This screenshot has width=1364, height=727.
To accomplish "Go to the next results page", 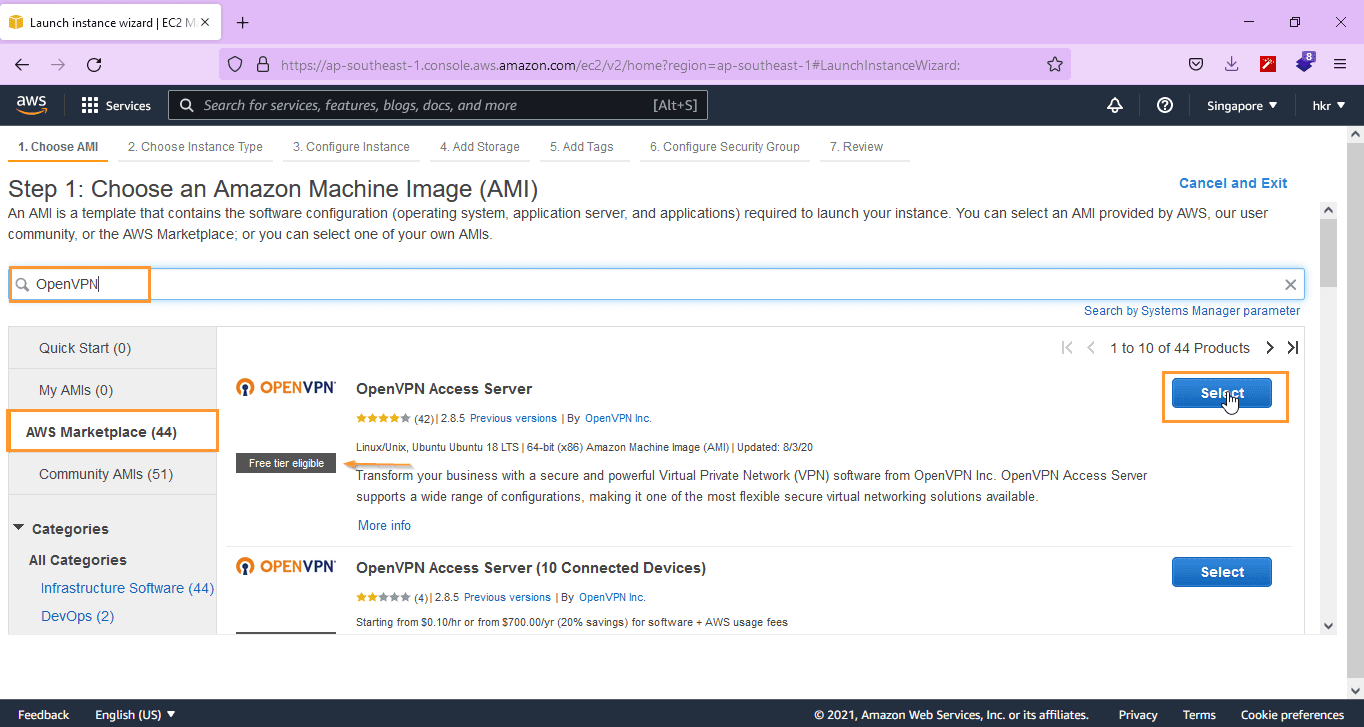I will pyautogui.click(x=1270, y=348).
